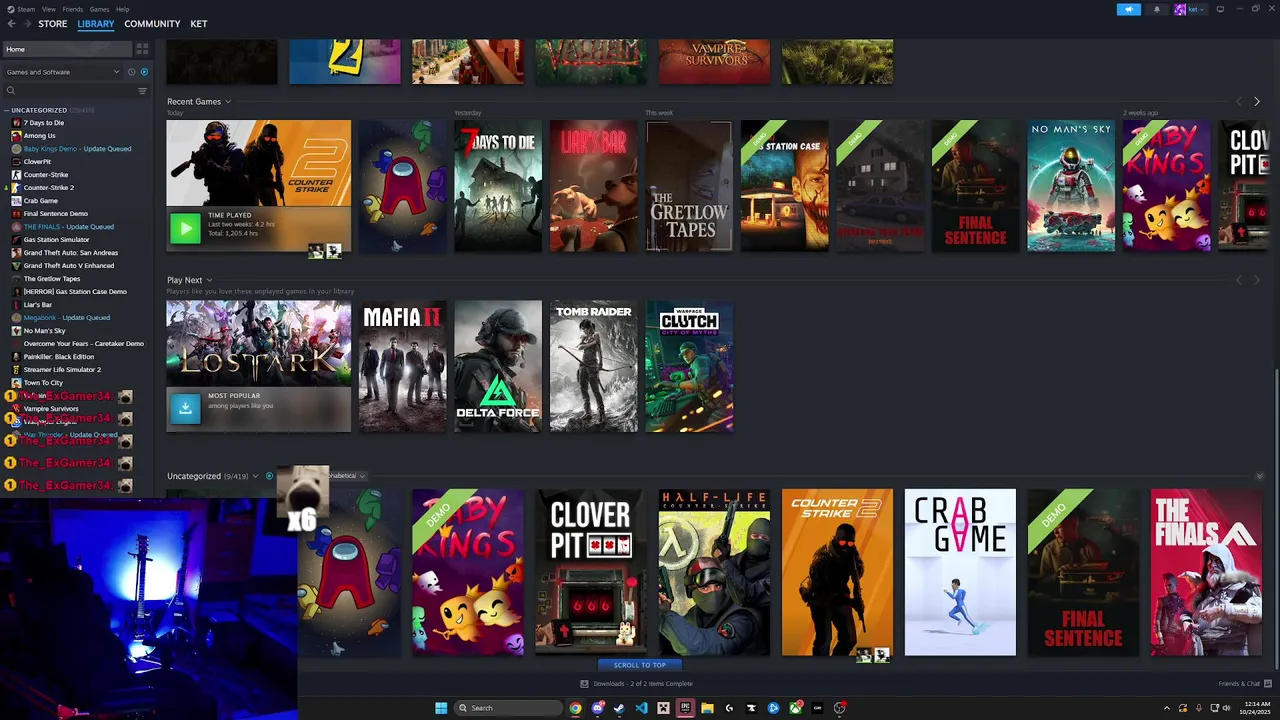Open Mafia II cover in Play Next
The width and height of the screenshot is (1280, 720).
[x=402, y=367]
